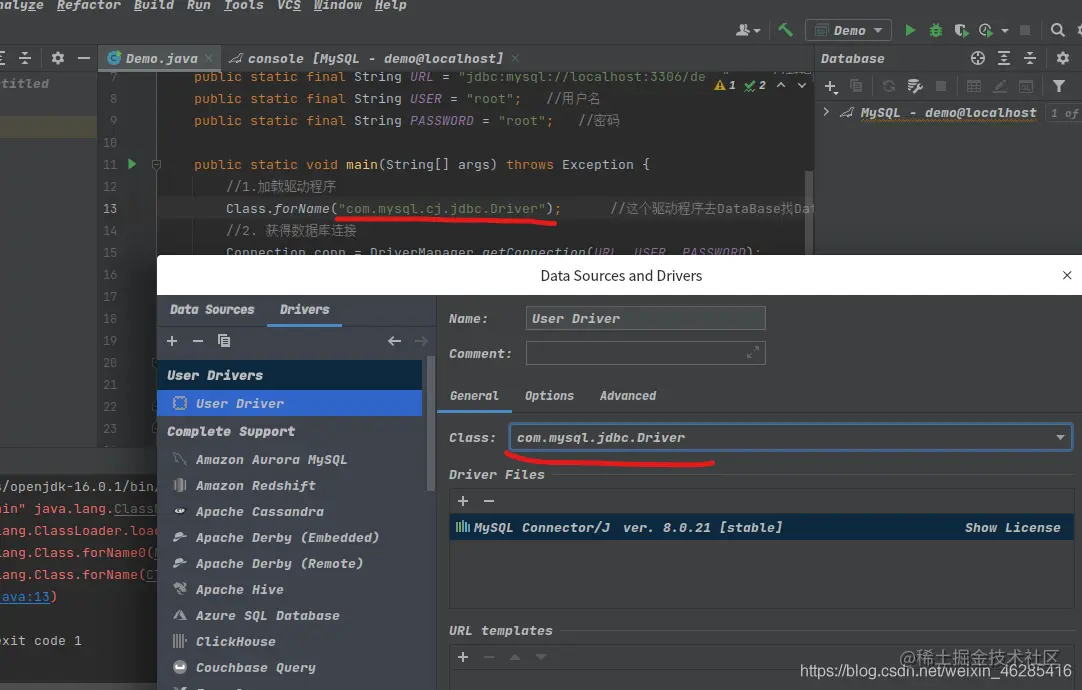1082x690 pixels.
Task: Open Database panel settings gear
Action: (x=1063, y=58)
